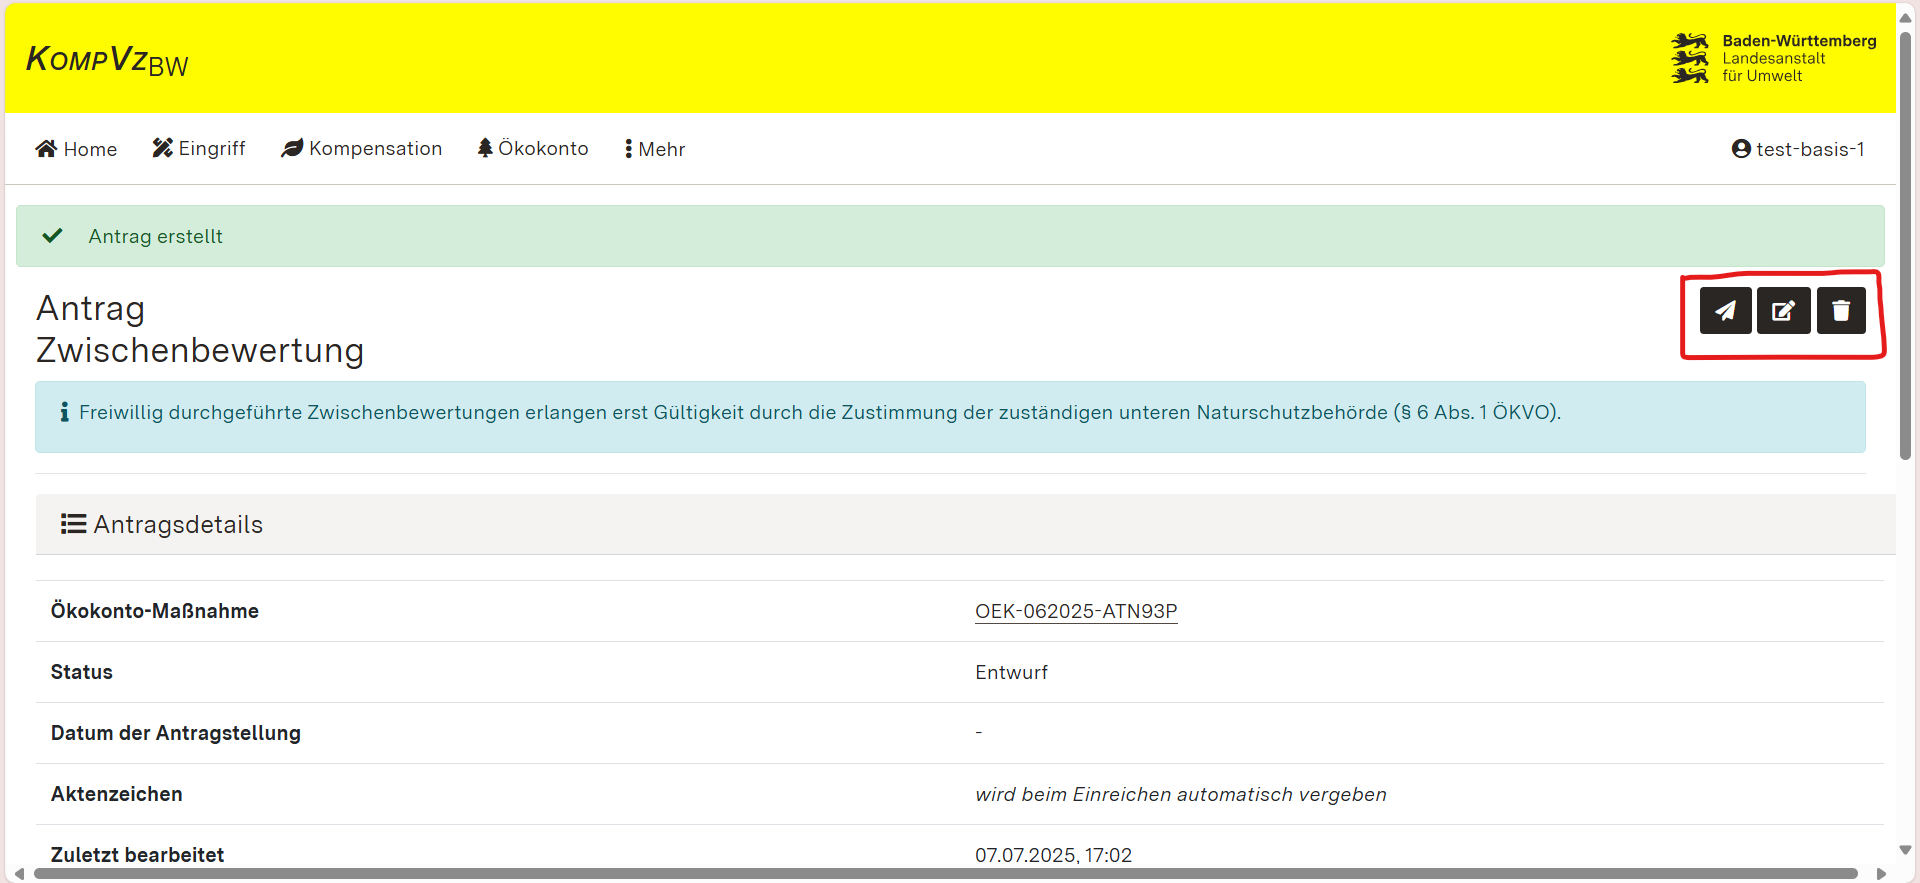Click the horizontal scrollbar at the bottom
This screenshot has height=883, width=1920.
click(945, 873)
